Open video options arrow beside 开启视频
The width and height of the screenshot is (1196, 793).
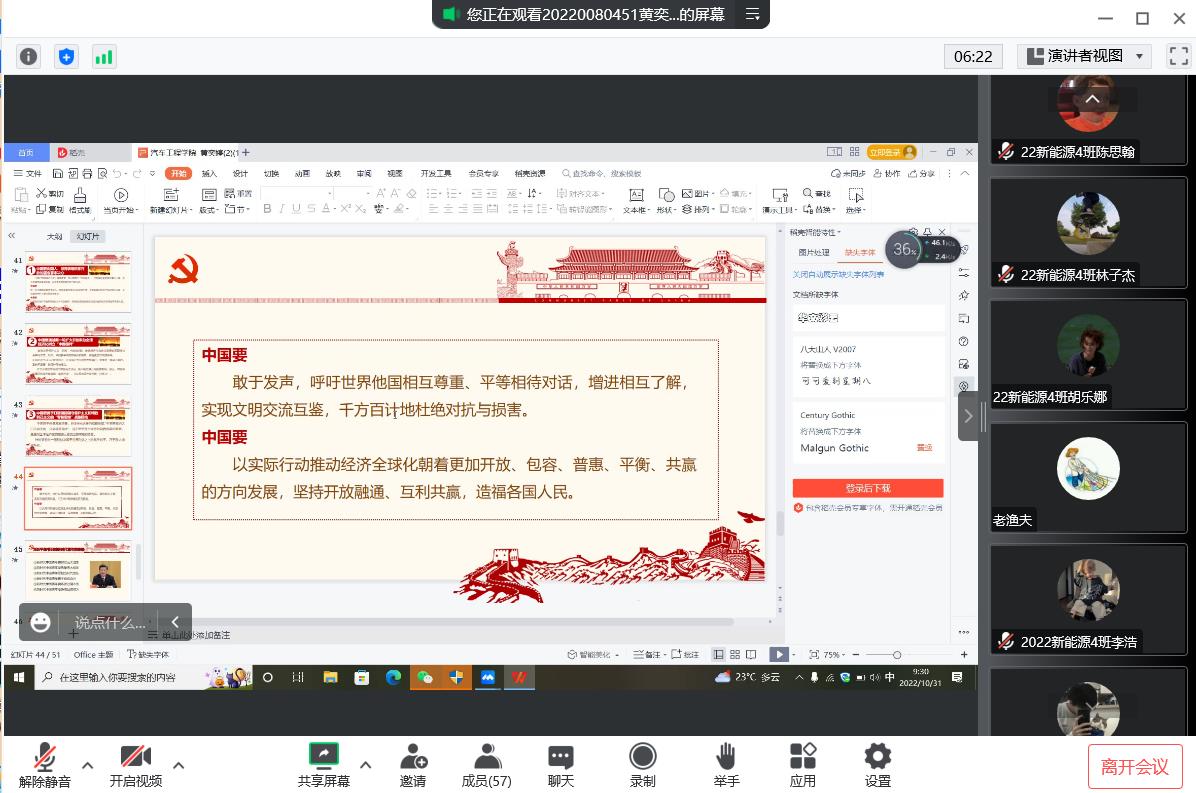click(179, 766)
